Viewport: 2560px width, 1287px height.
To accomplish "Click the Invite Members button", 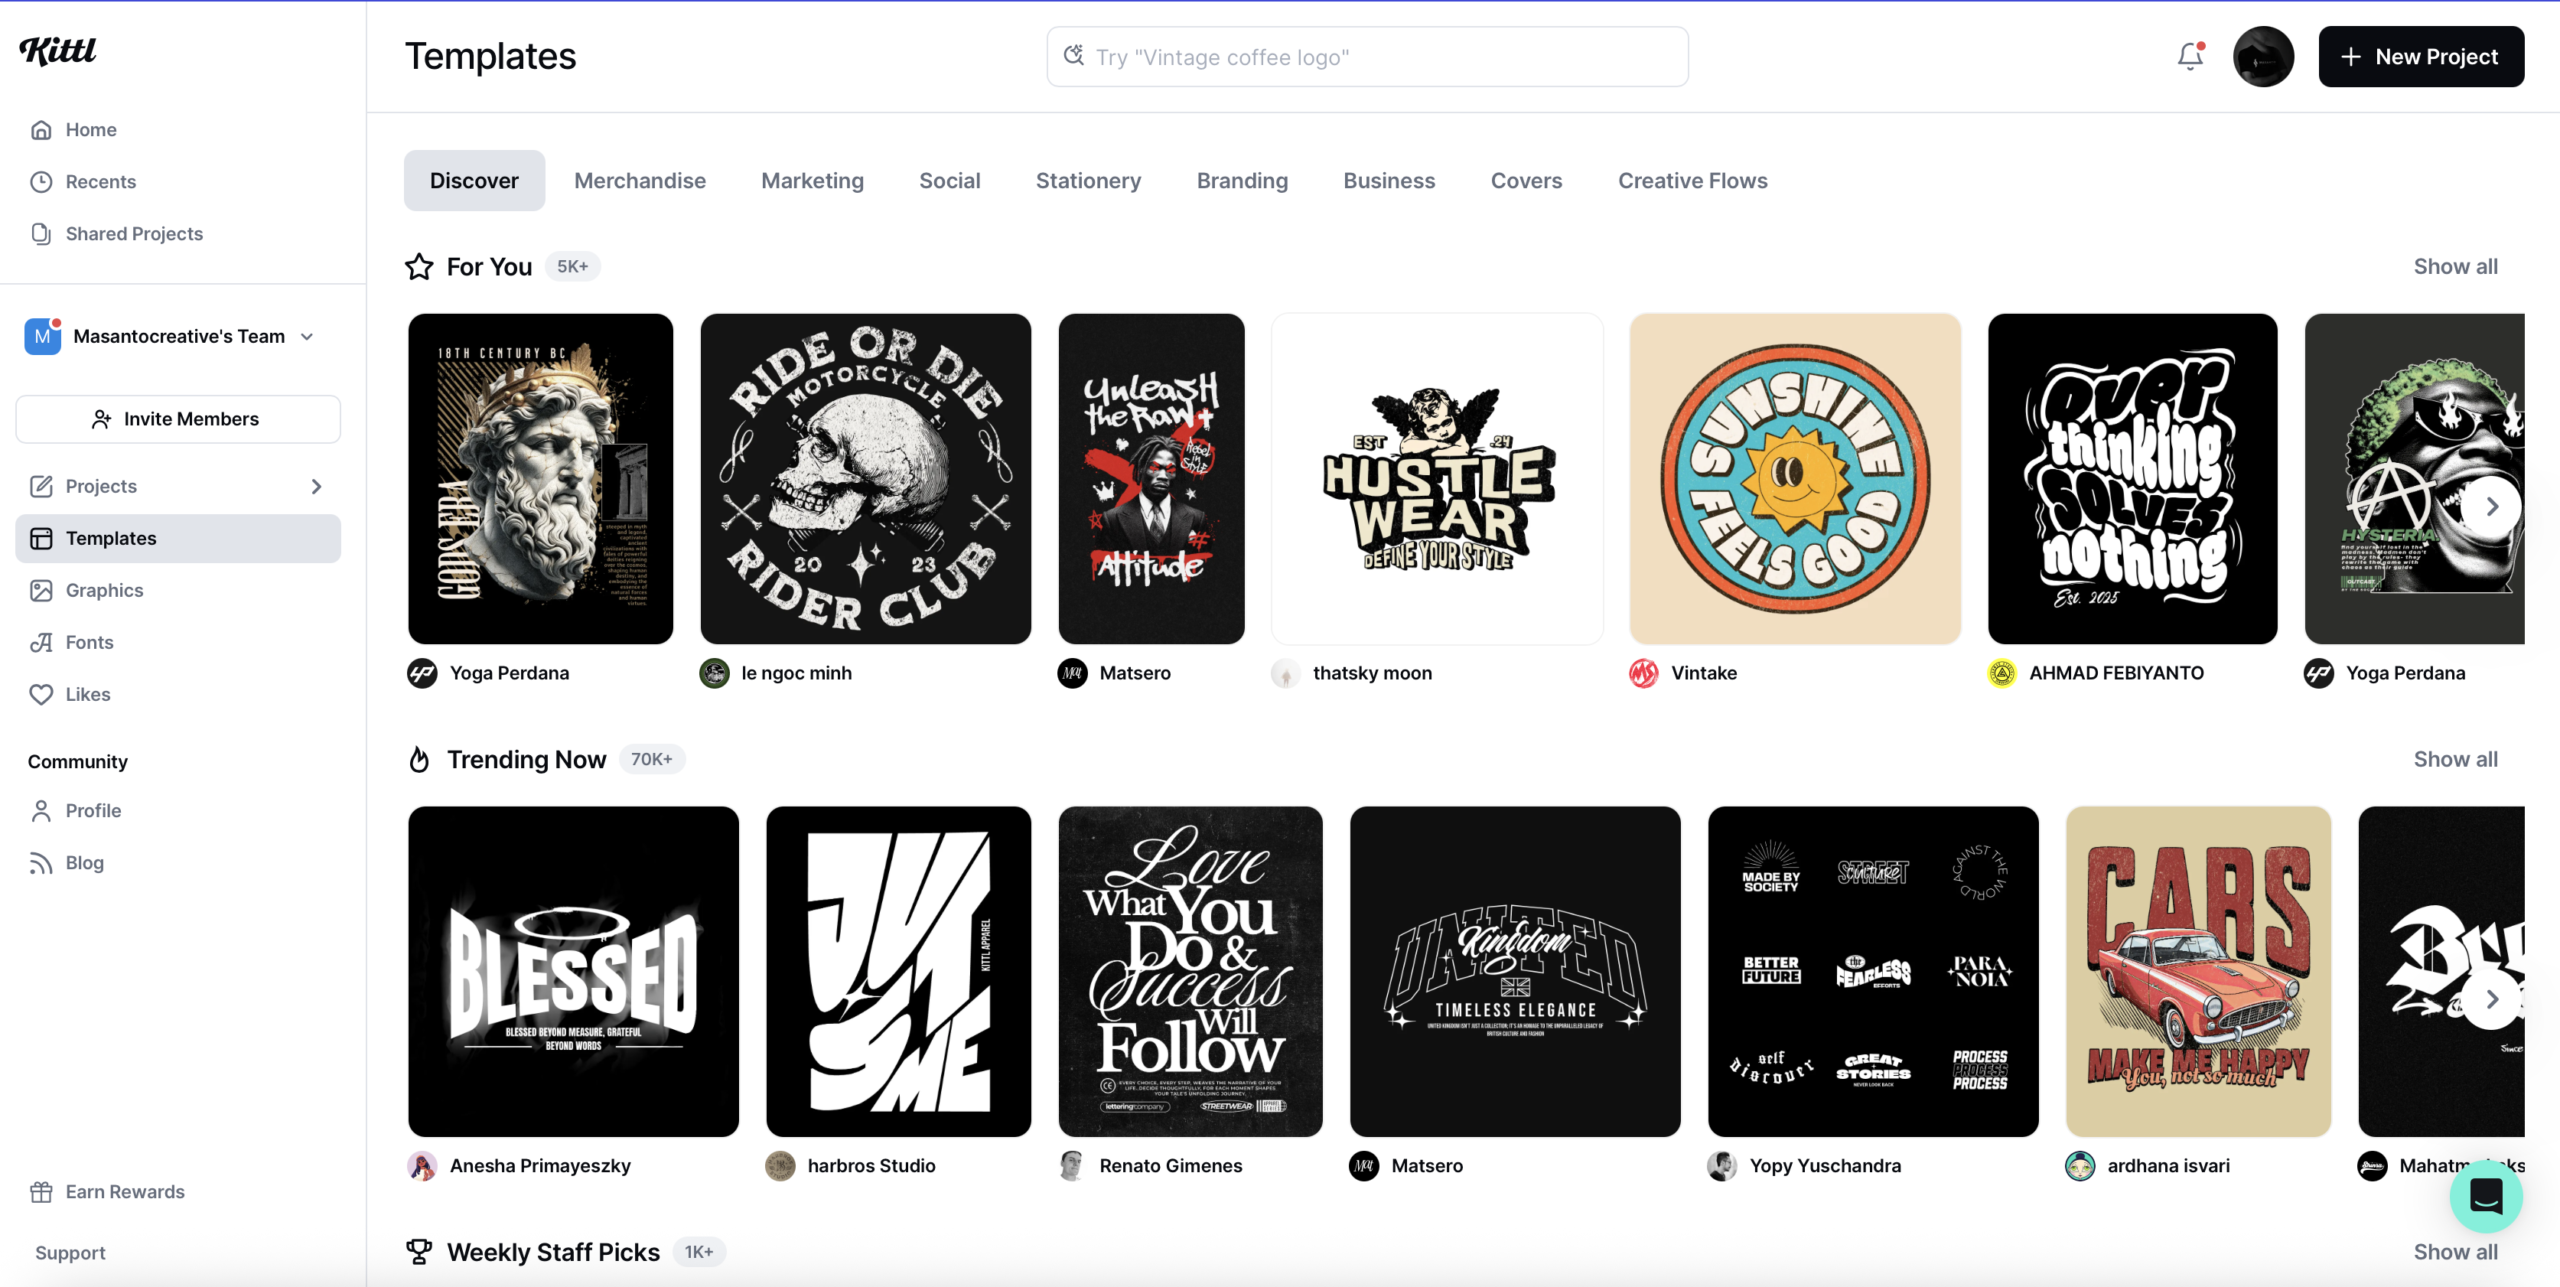I will tap(178, 419).
